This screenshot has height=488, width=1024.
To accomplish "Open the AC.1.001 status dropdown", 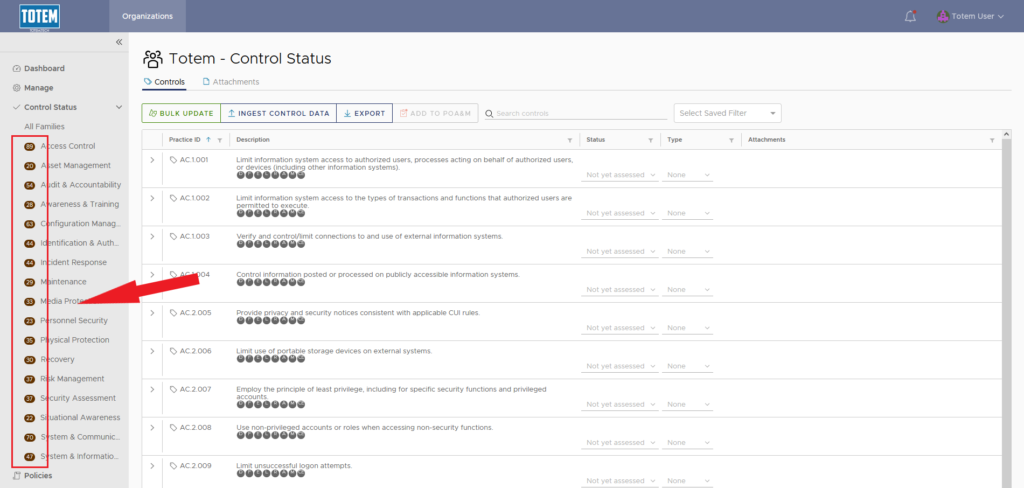I will pos(619,175).
